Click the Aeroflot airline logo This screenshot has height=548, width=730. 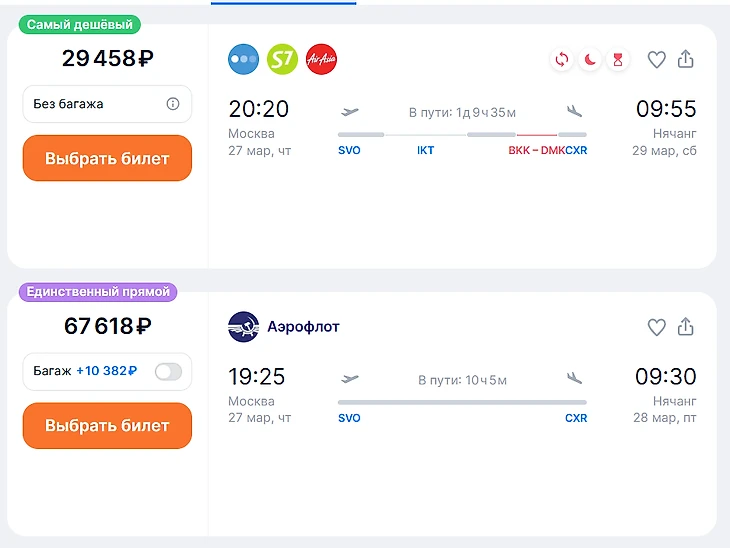tap(244, 327)
